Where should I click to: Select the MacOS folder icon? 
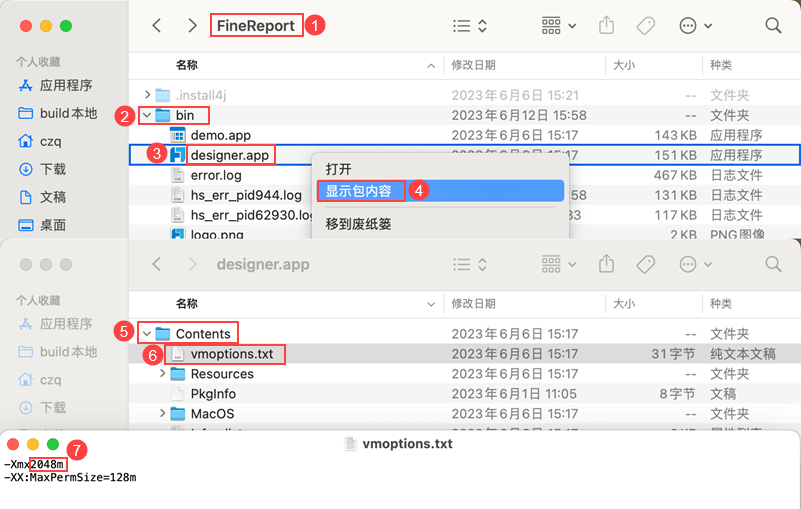[x=177, y=413]
